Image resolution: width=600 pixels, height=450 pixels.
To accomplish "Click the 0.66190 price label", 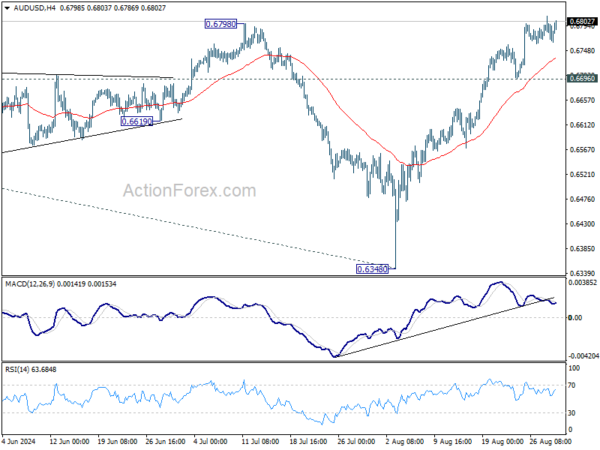I will 137,122.
